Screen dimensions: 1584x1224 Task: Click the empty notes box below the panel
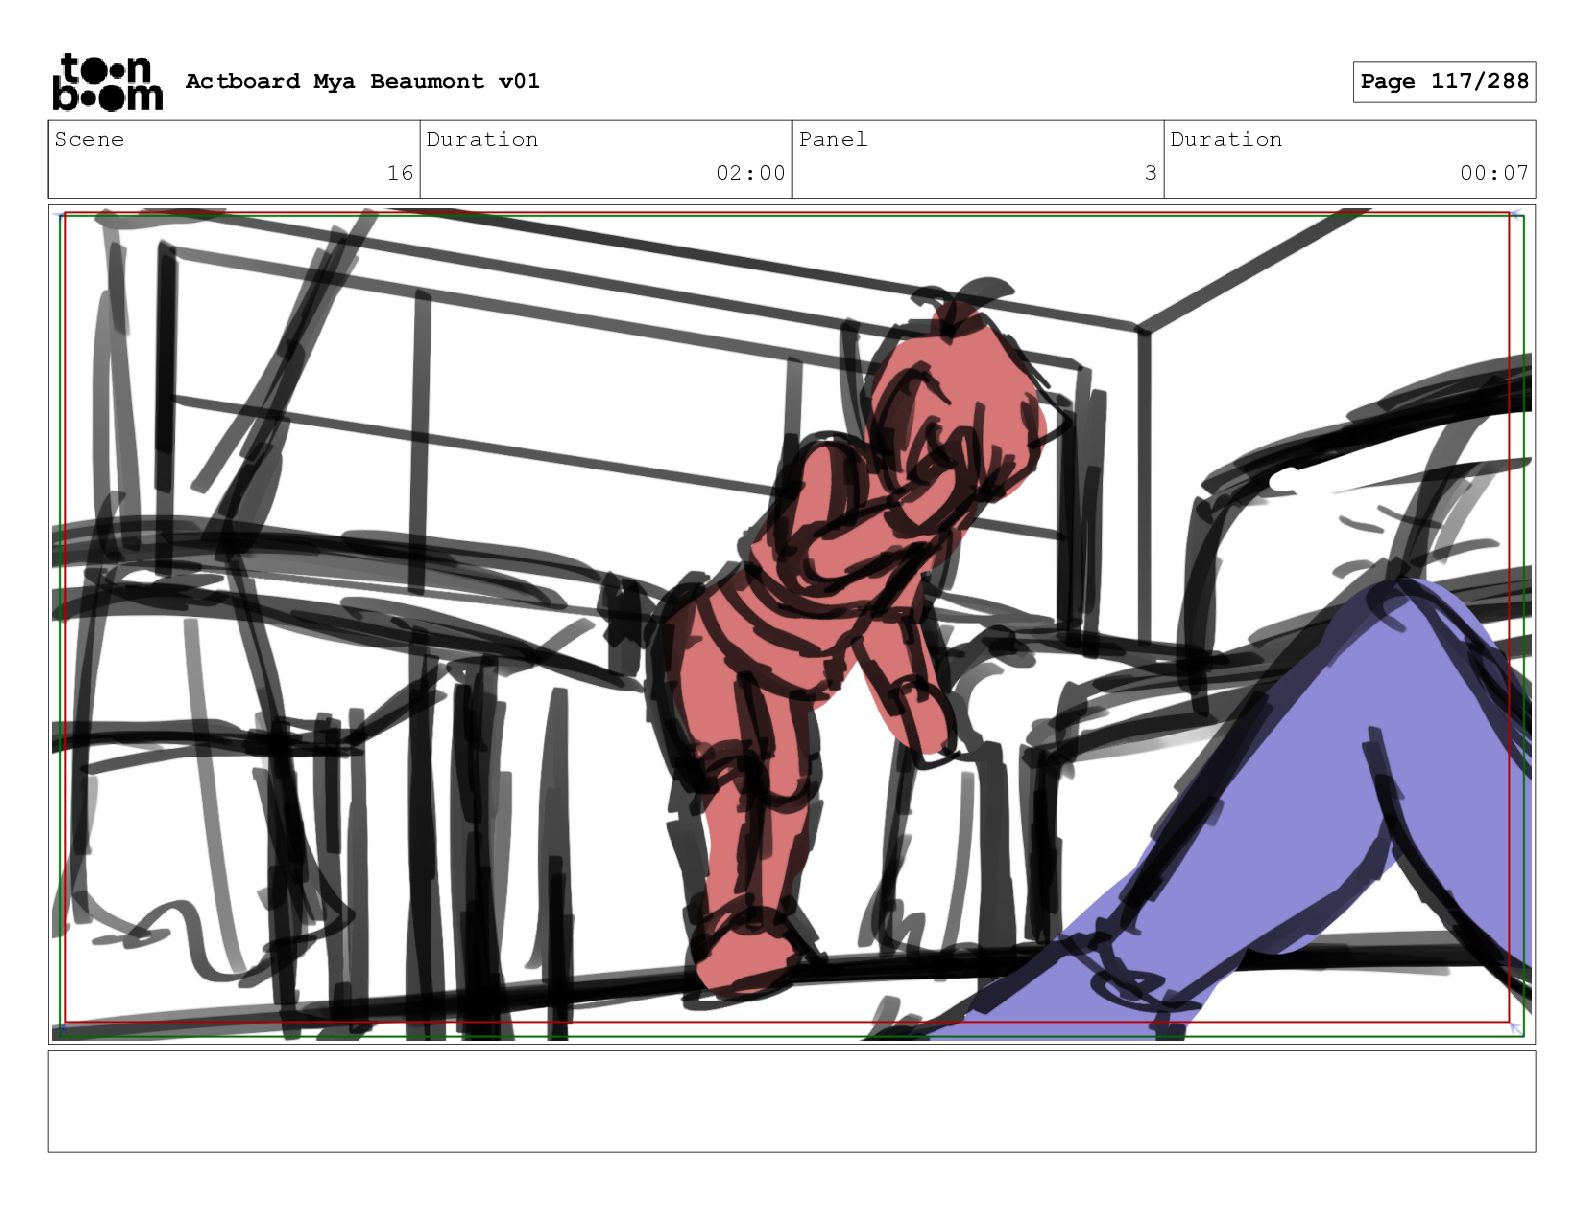click(792, 1101)
